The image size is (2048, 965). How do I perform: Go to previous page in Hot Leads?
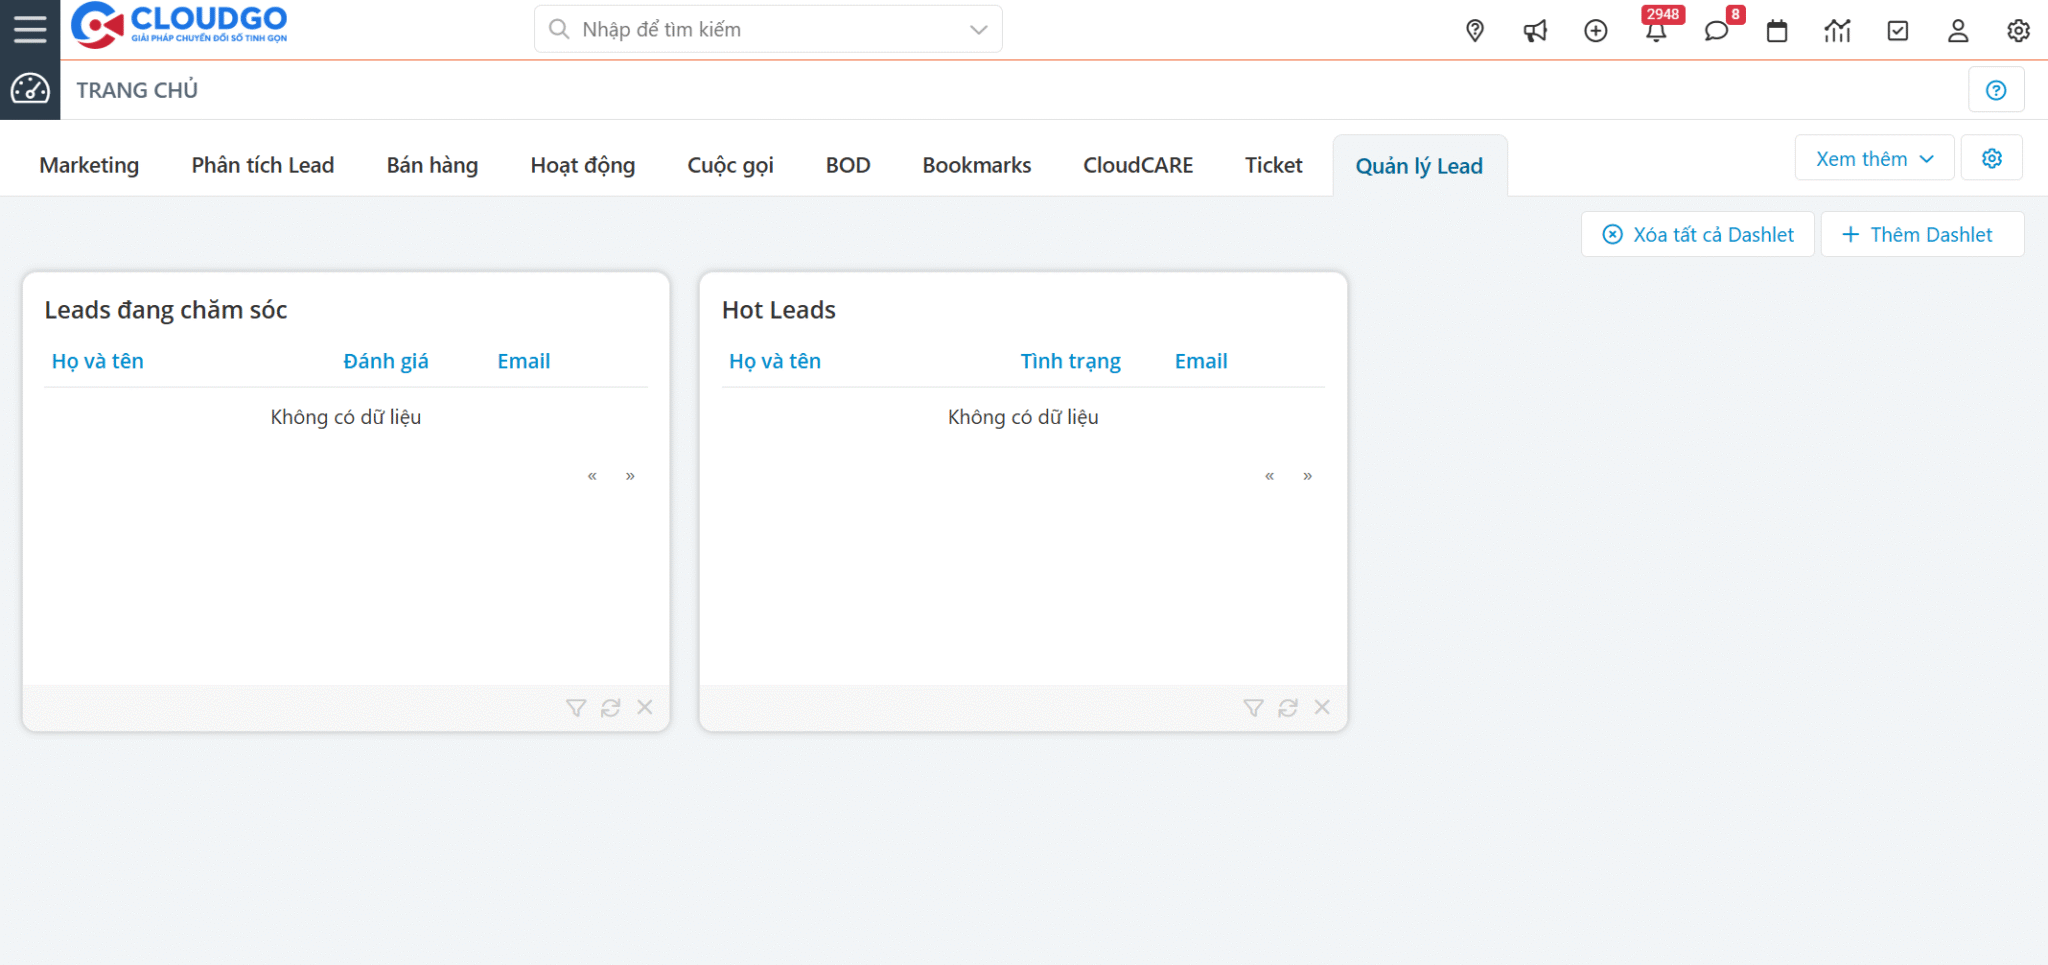click(x=1269, y=476)
